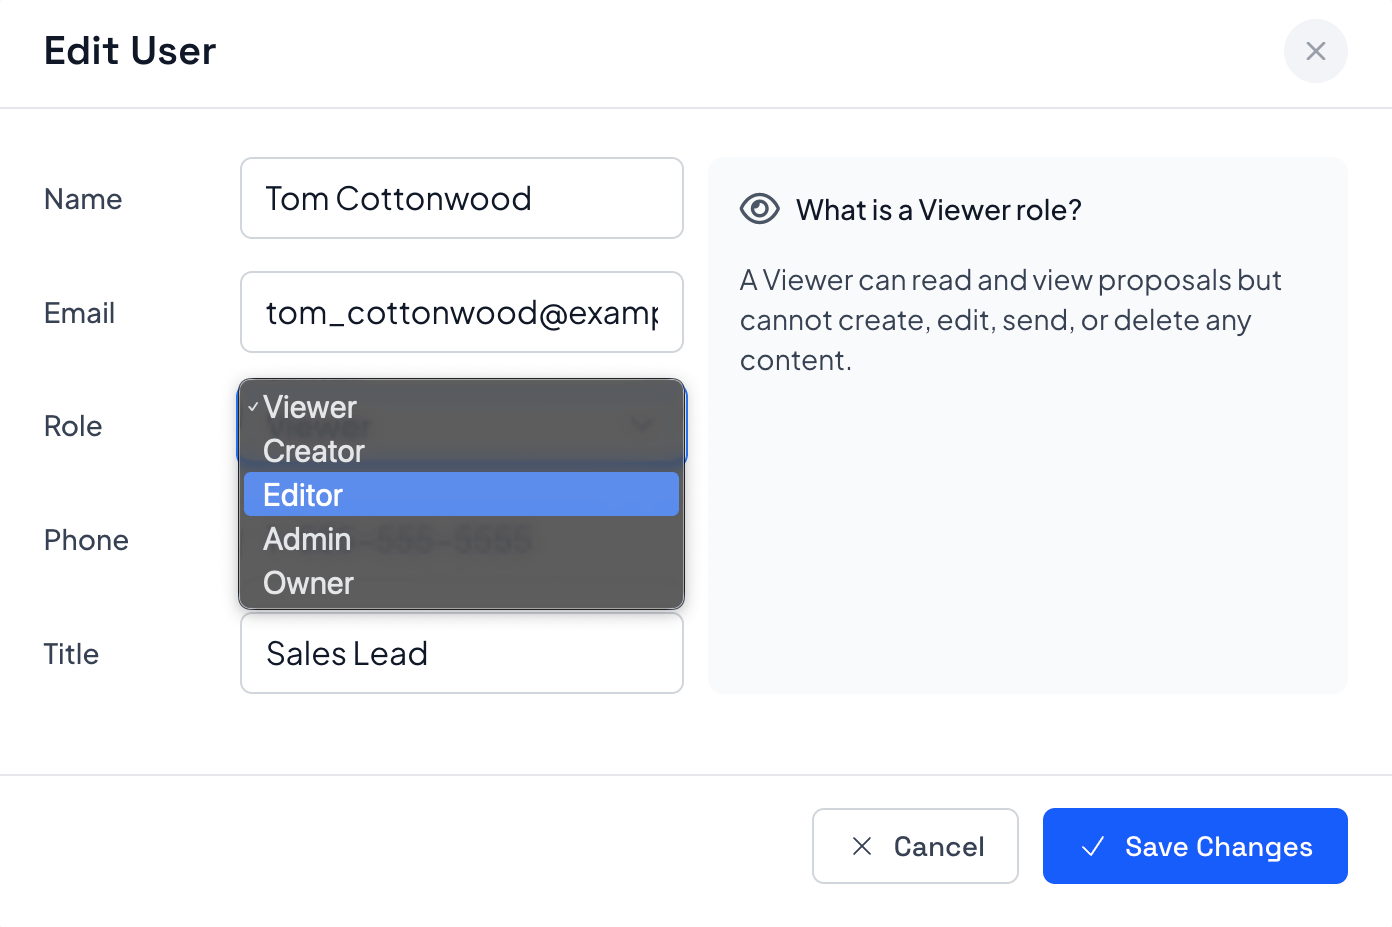This screenshot has width=1392, height=927.
Task: Edit the Title field showing Sales Lead
Action: tap(461, 653)
